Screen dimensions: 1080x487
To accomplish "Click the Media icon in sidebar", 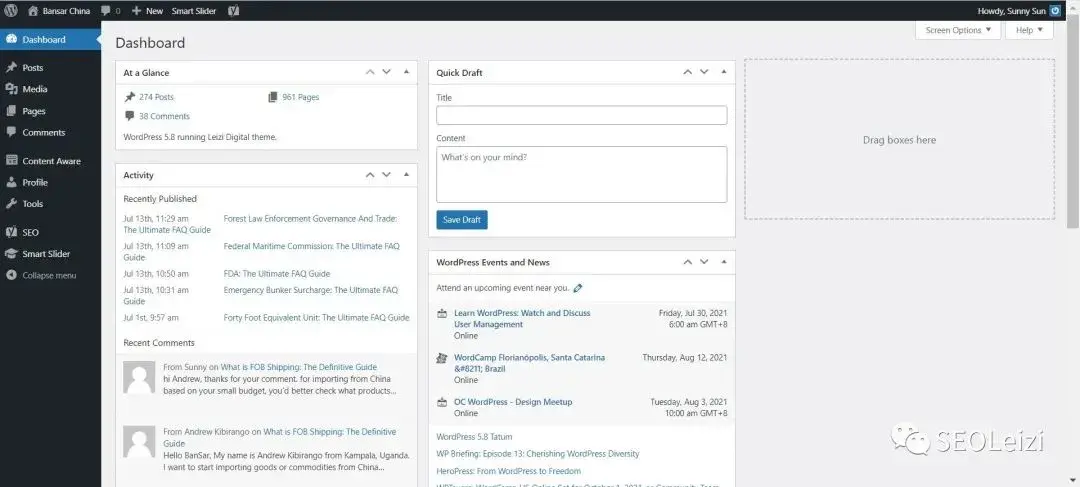I will click(x=12, y=89).
